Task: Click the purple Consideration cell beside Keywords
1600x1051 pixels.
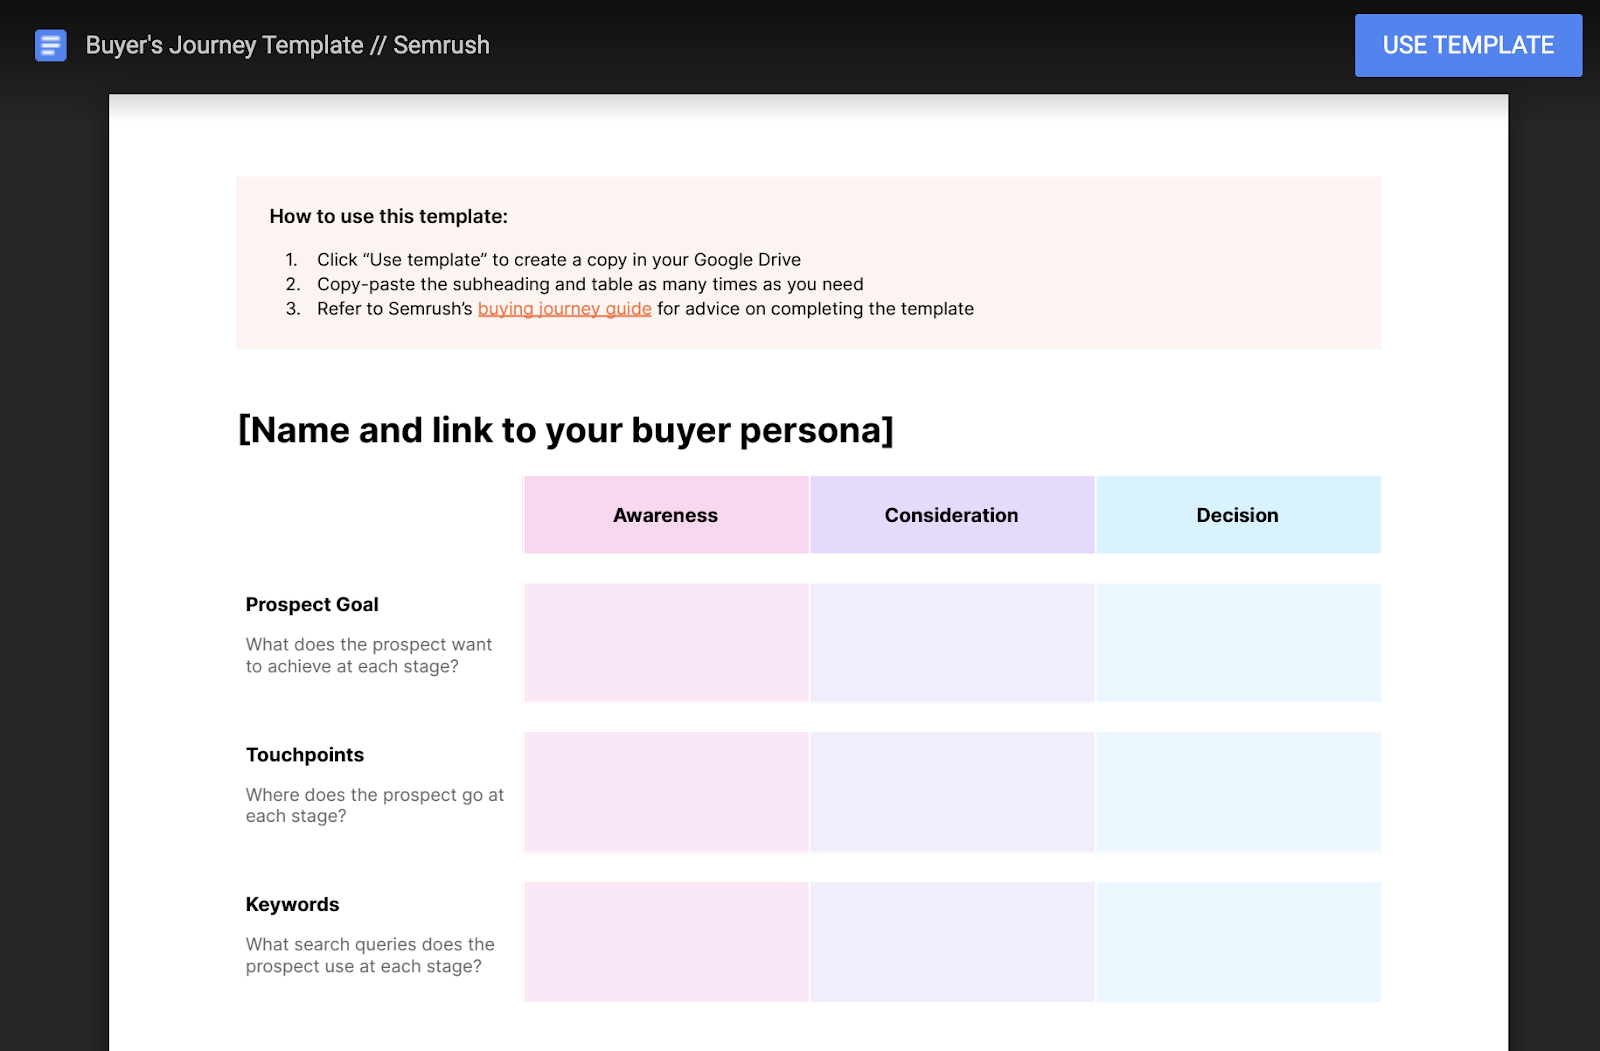Action: [951, 941]
